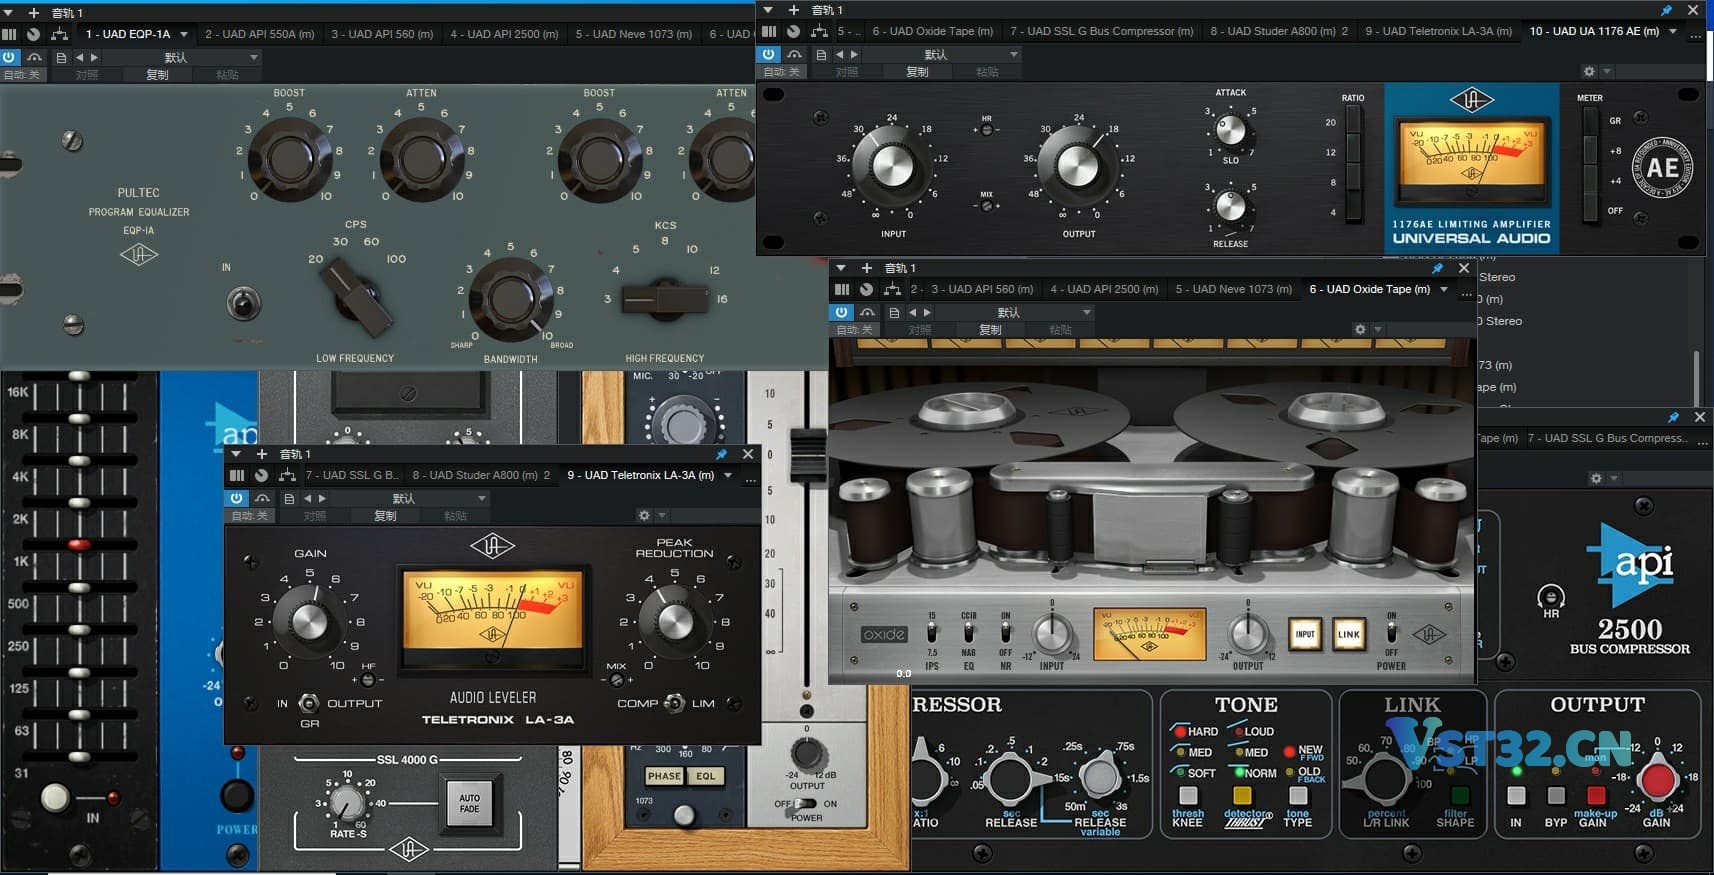The image size is (1714, 875).
Task: Click the 1176 AE INPUT knob
Action: pos(893,166)
